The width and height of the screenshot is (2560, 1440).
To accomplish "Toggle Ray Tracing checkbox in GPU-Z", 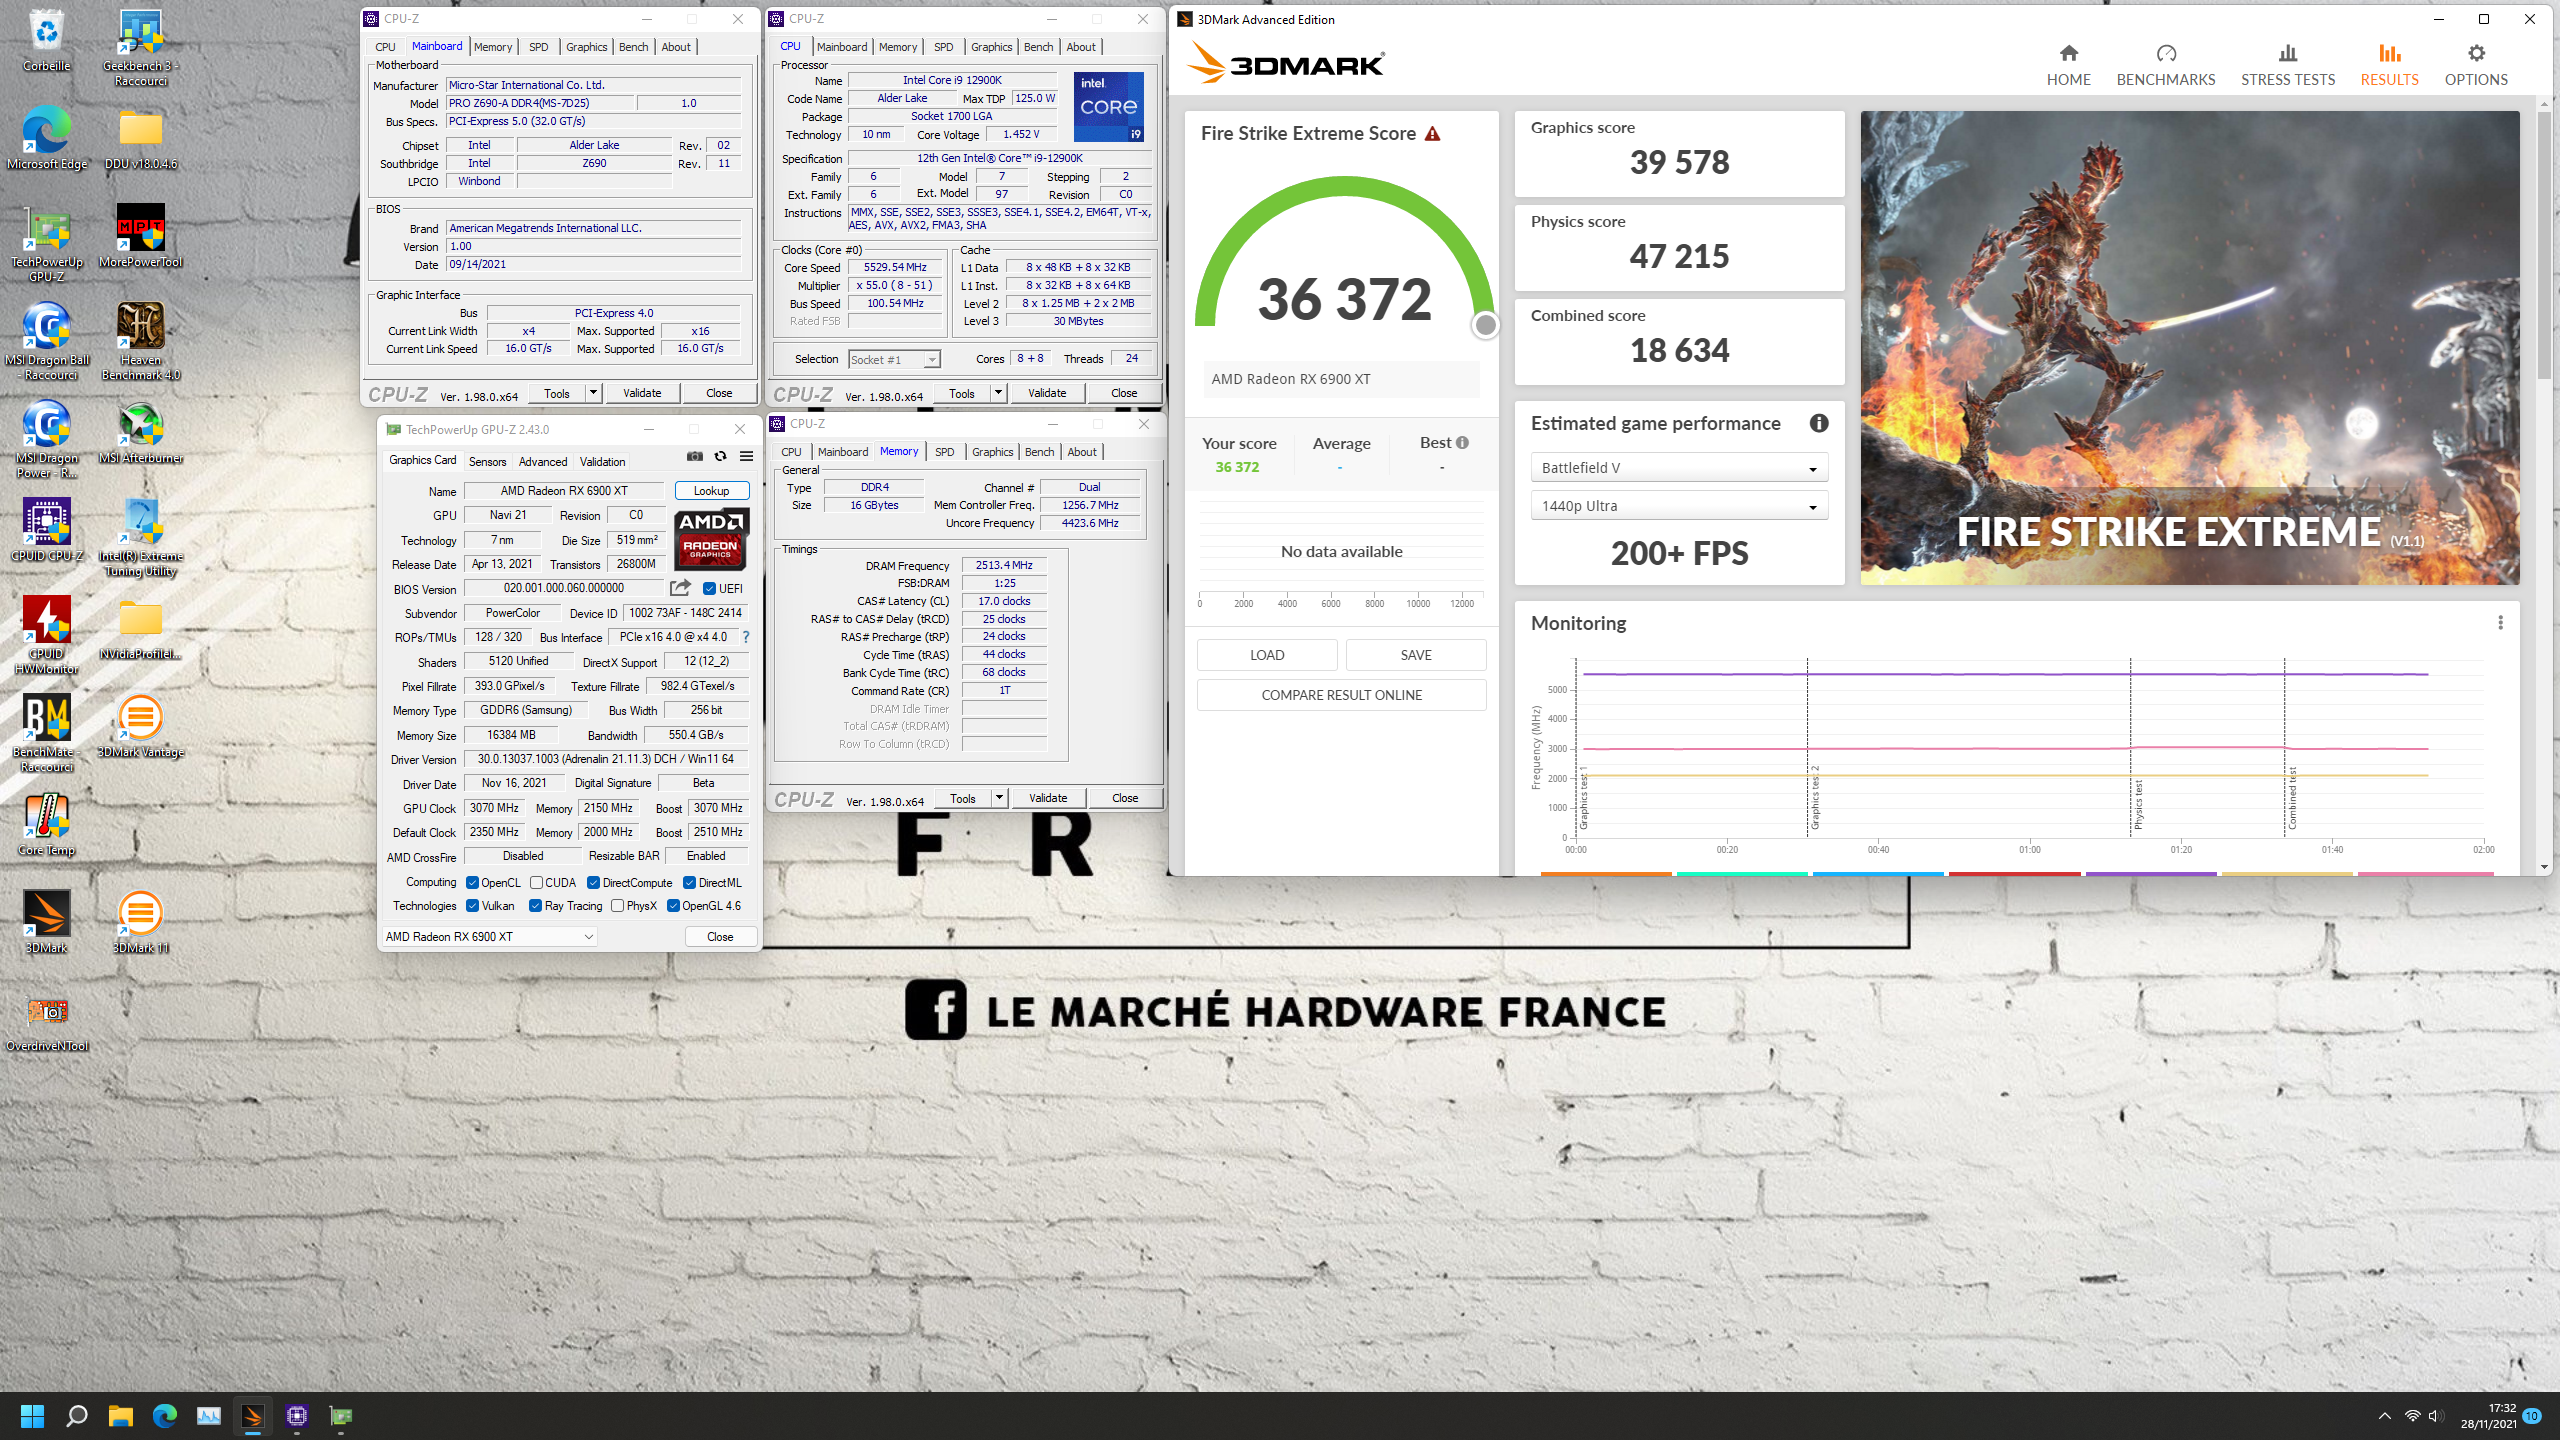I will click(x=535, y=906).
